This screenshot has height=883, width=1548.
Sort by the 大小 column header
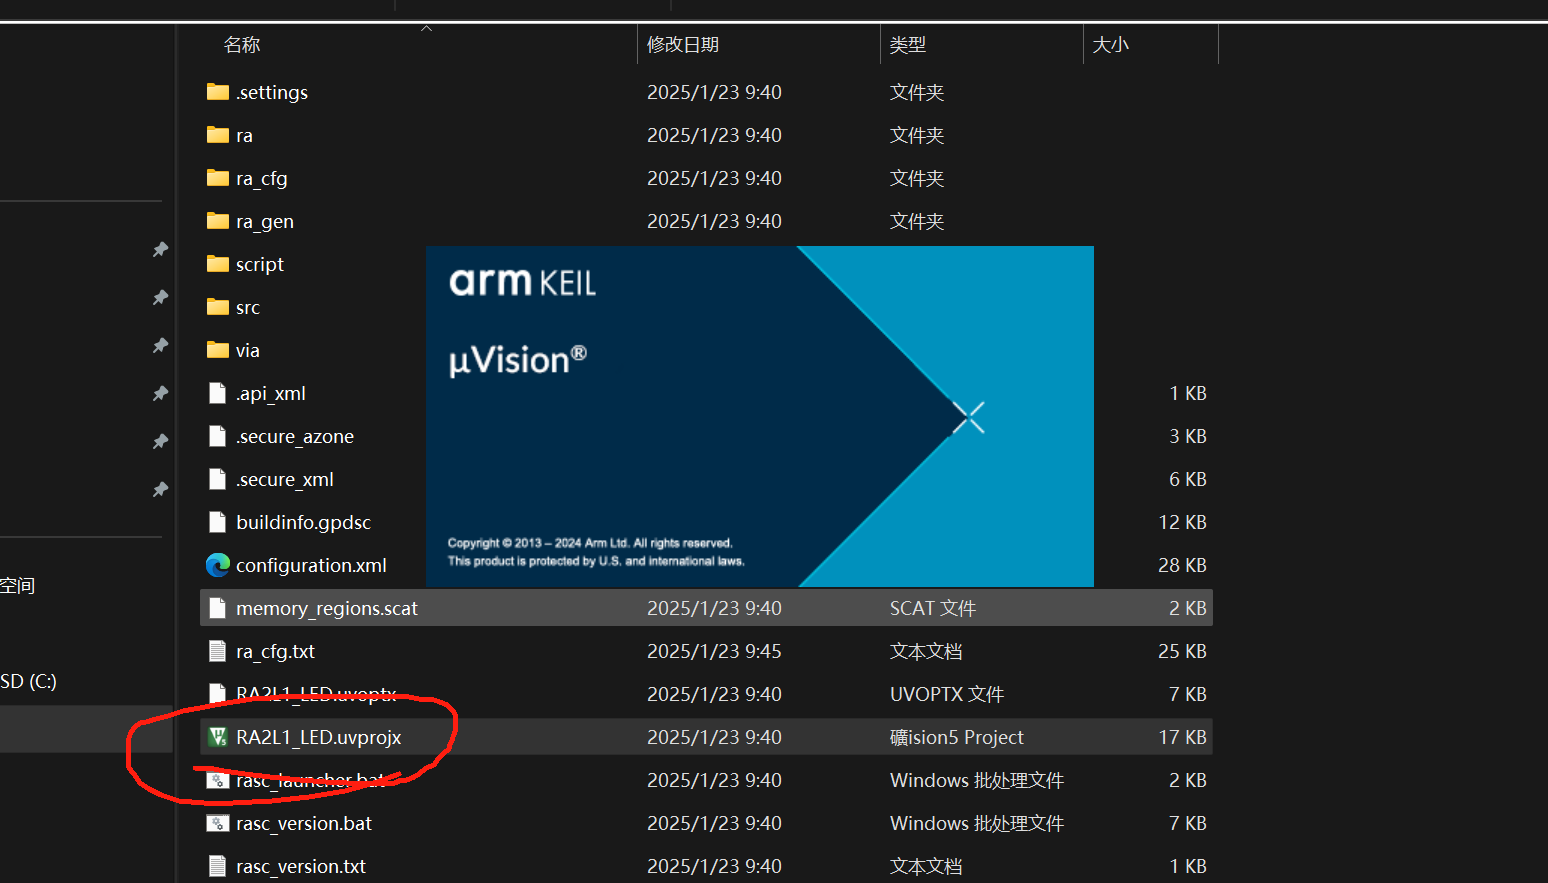tap(1110, 45)
